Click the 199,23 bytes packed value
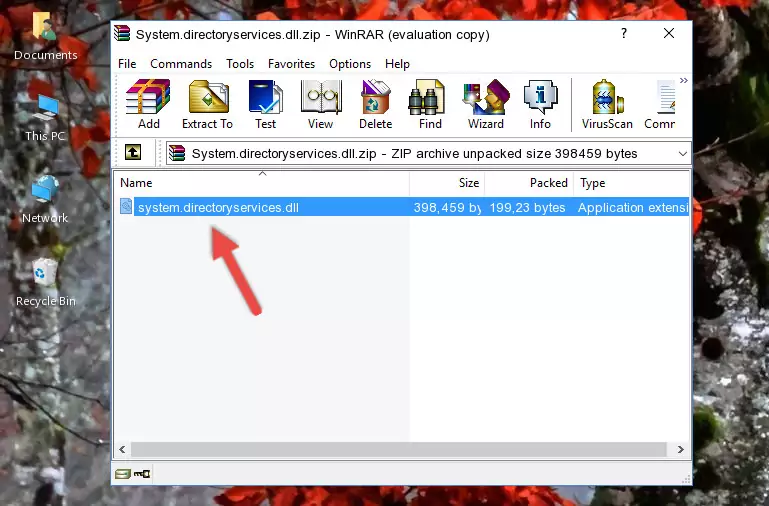Image resolution: width=769 pixels, height=506 pixels. pos(527,207)
